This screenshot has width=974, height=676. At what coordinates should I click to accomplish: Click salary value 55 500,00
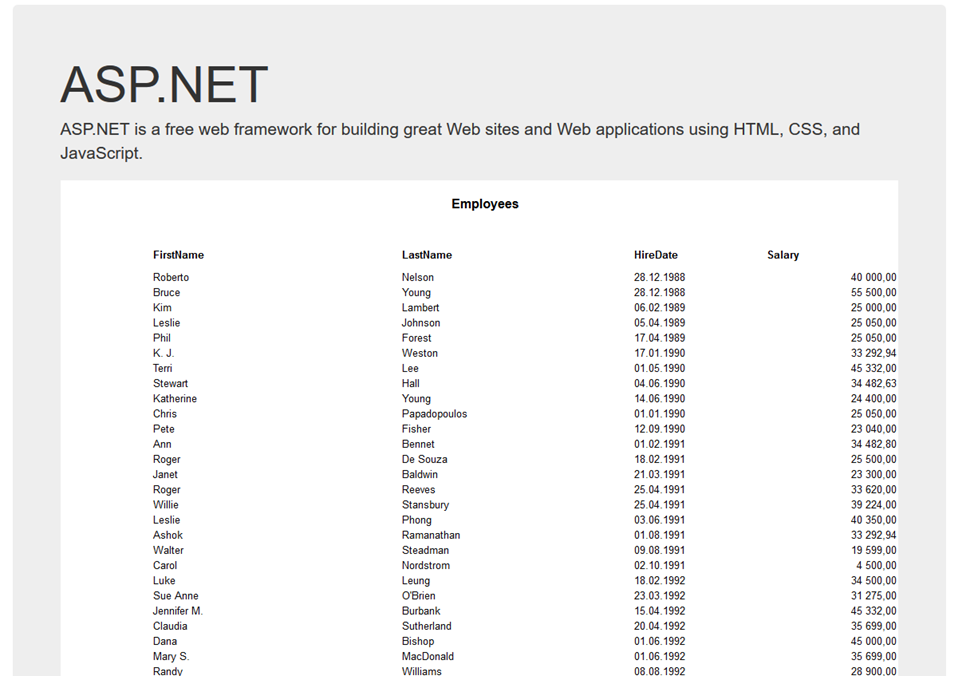pos(873,292)
